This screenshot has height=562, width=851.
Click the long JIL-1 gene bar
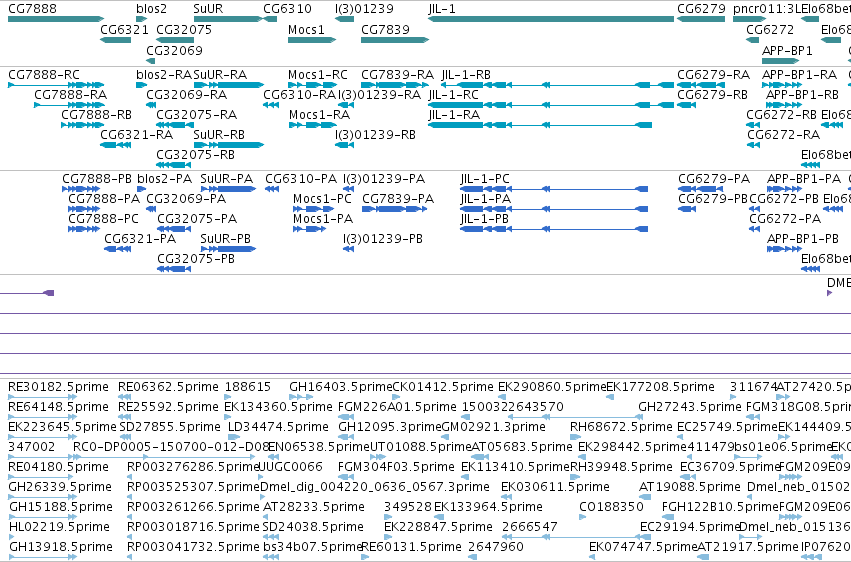click(x=551, y=19)
